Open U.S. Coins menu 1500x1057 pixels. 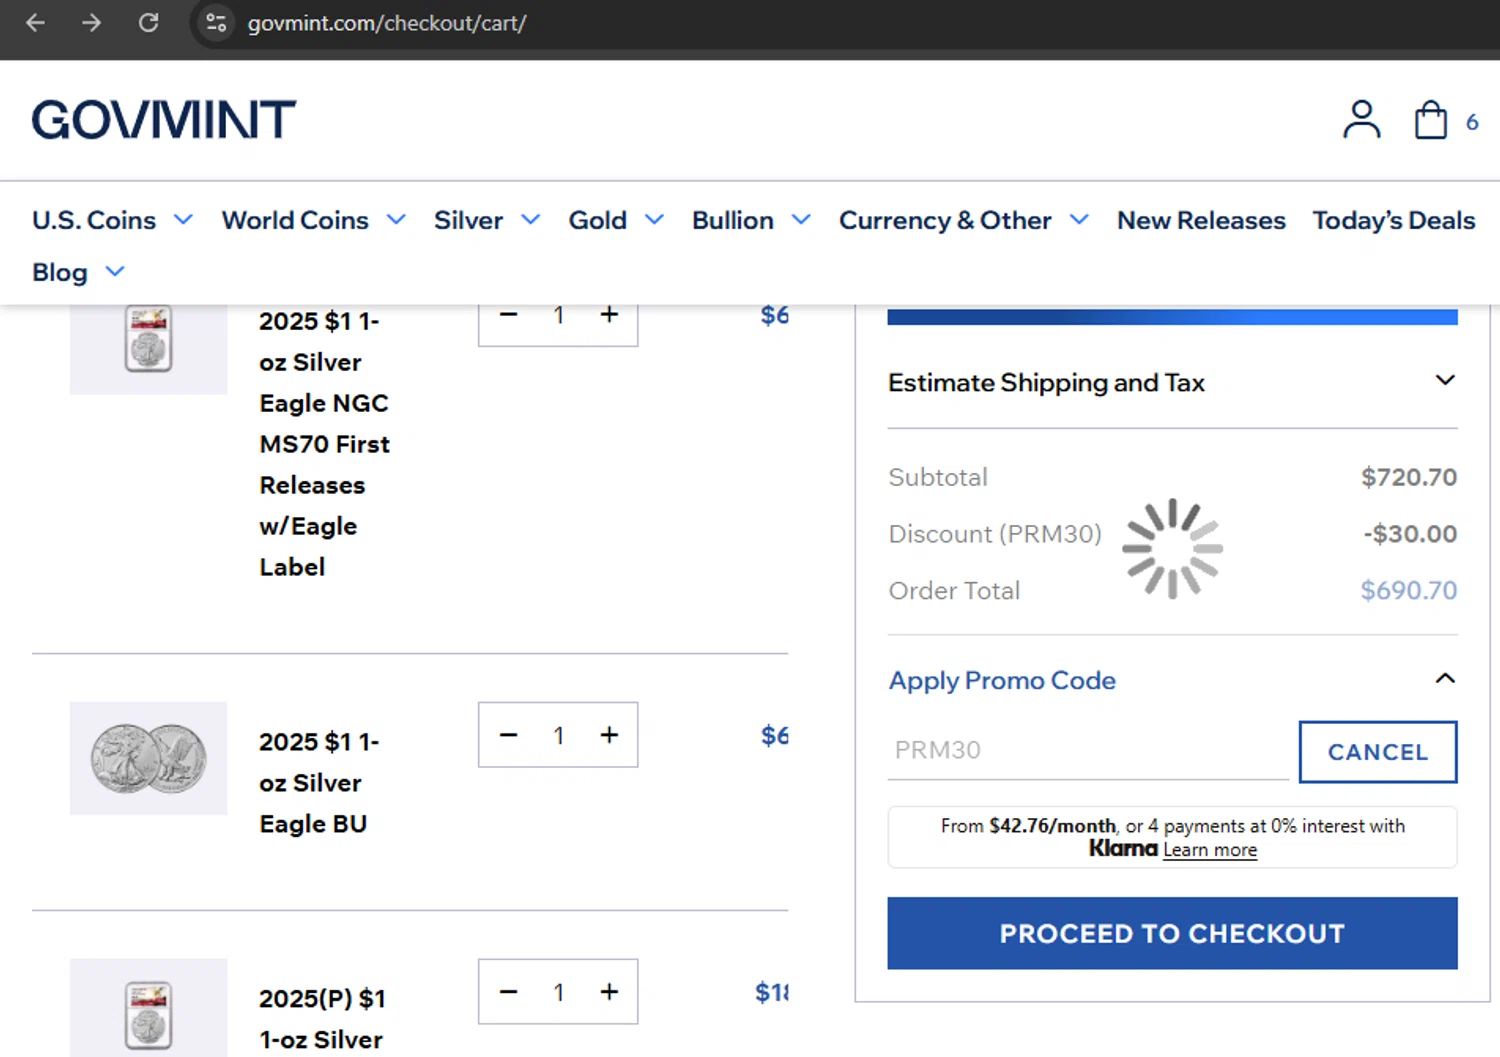[94, 220]
